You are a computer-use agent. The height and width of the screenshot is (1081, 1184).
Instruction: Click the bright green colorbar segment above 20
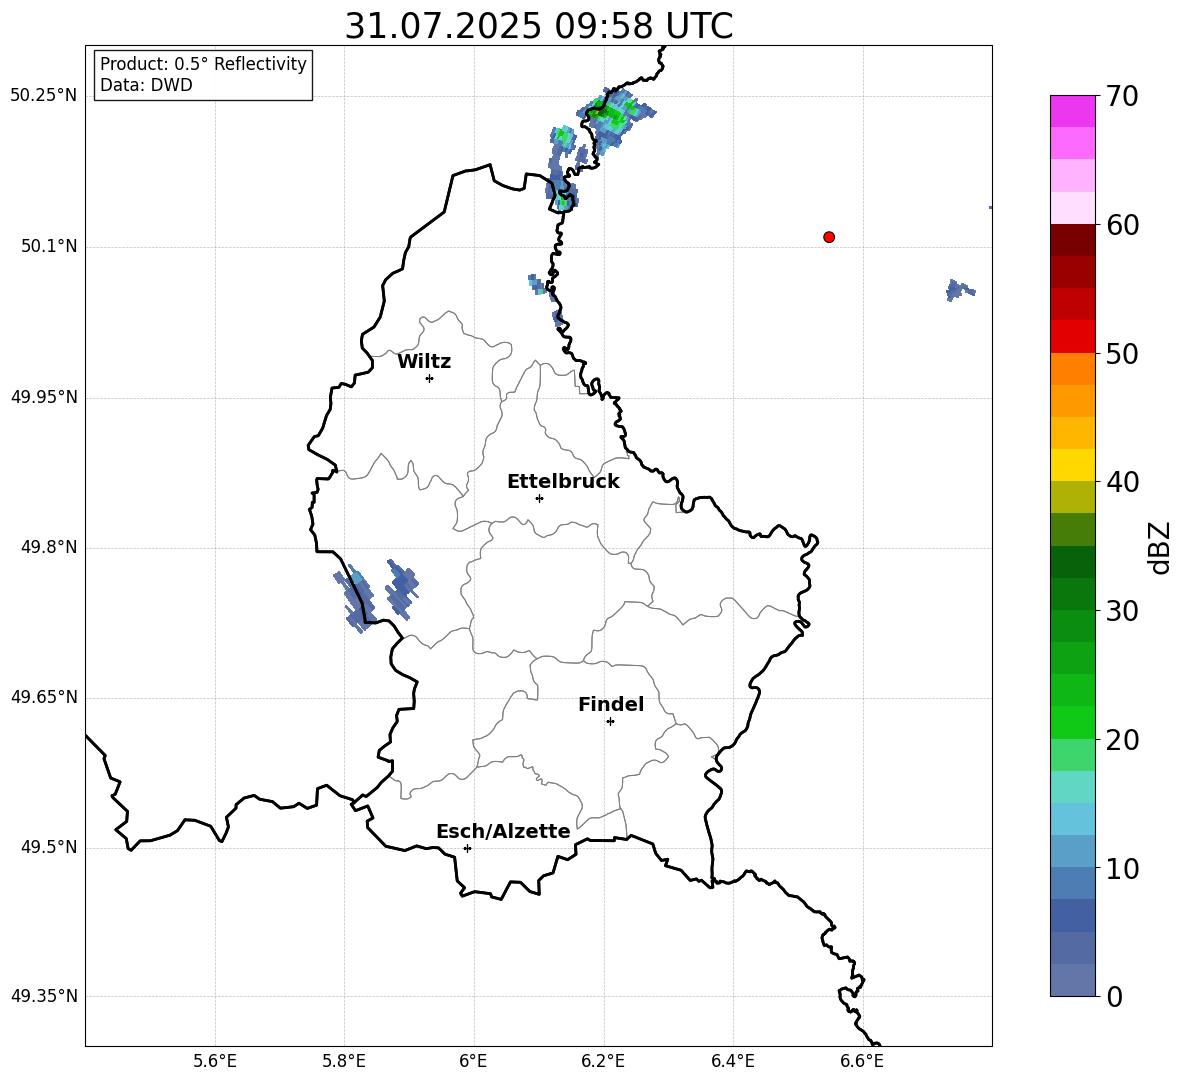1072,723
